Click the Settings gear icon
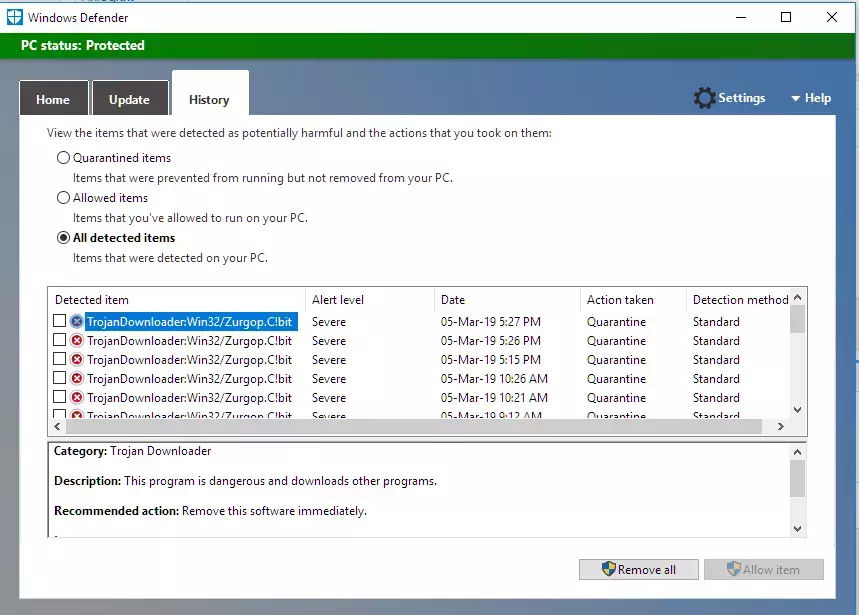This screenshot has width=859, height=615. tap(705, 98)
